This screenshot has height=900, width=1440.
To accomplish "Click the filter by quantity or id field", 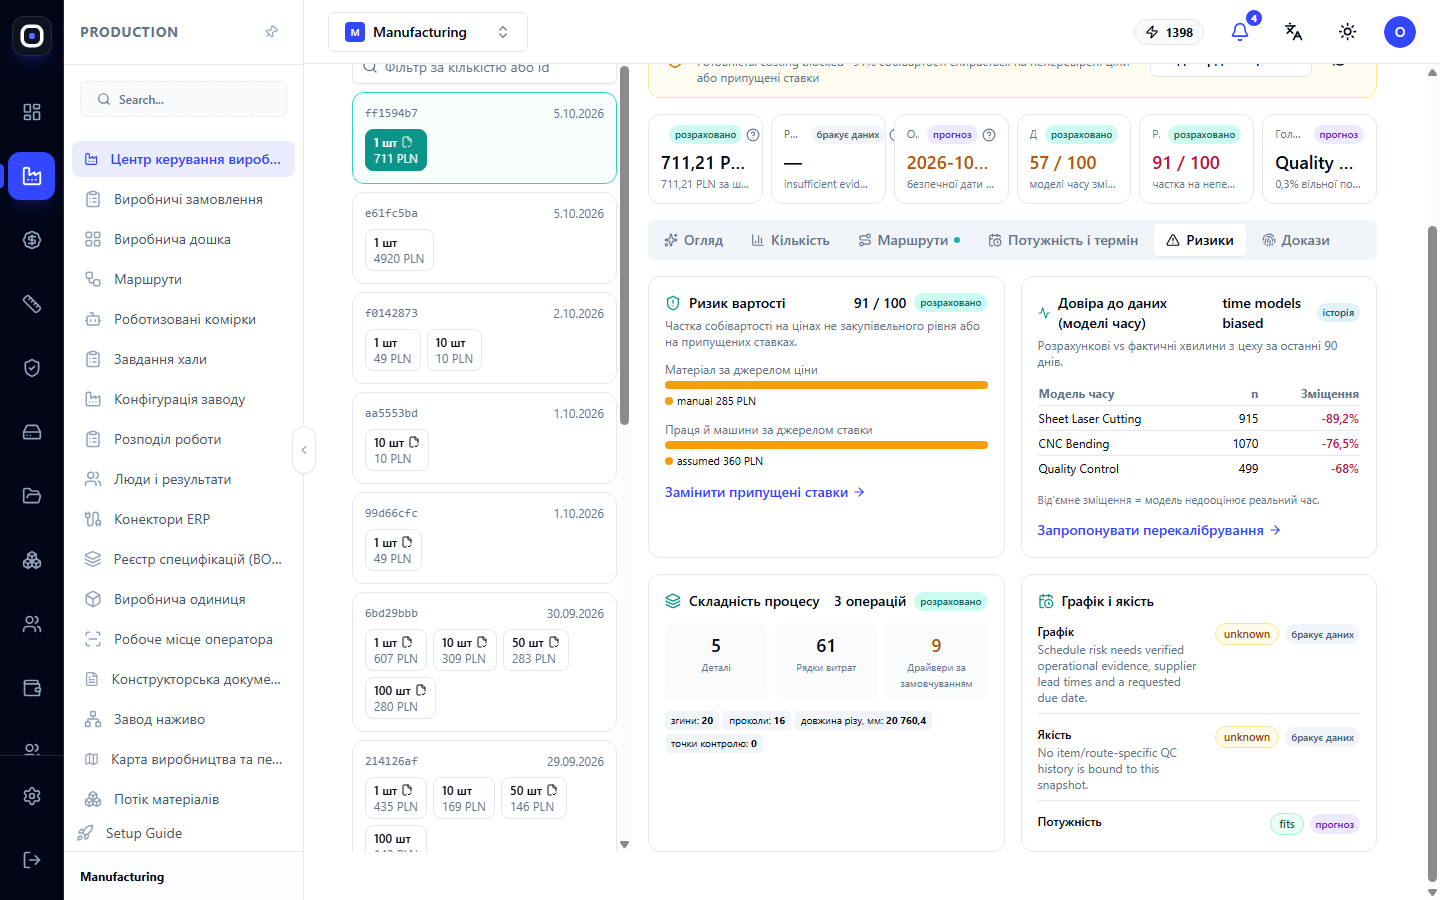I will pos(484,68).
